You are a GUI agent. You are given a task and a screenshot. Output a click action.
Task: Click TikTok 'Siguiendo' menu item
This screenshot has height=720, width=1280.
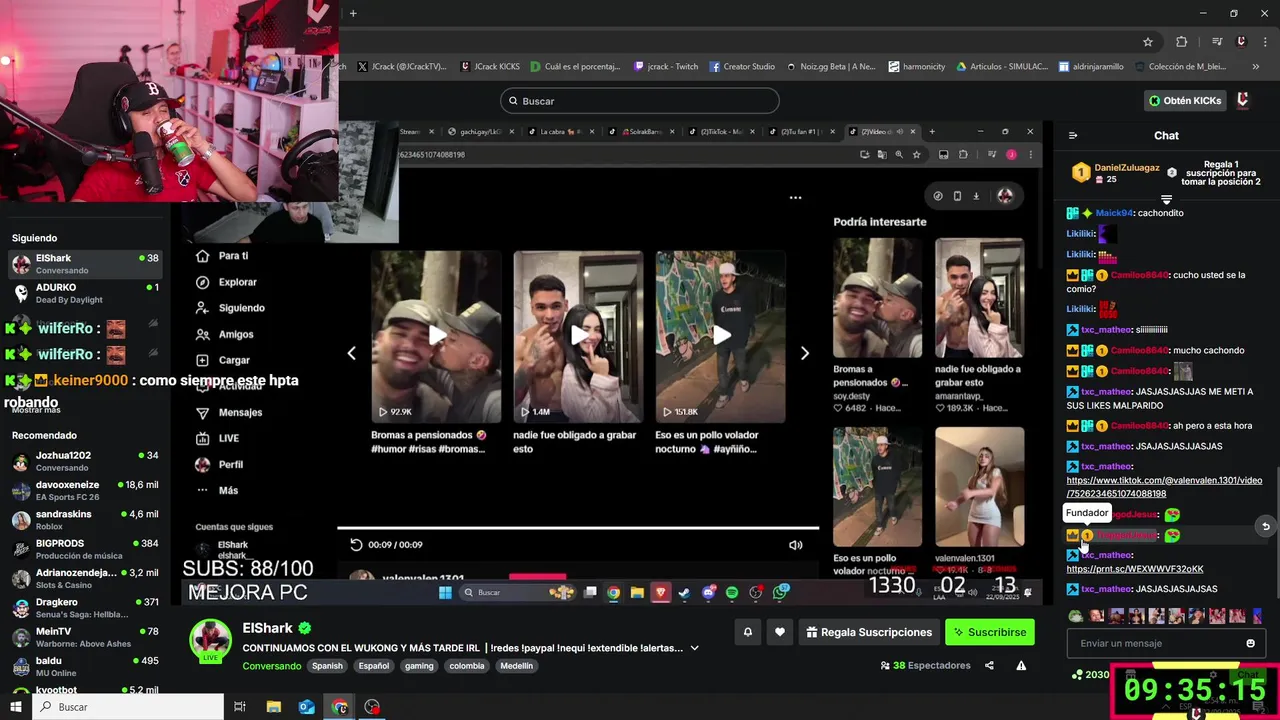230,308
